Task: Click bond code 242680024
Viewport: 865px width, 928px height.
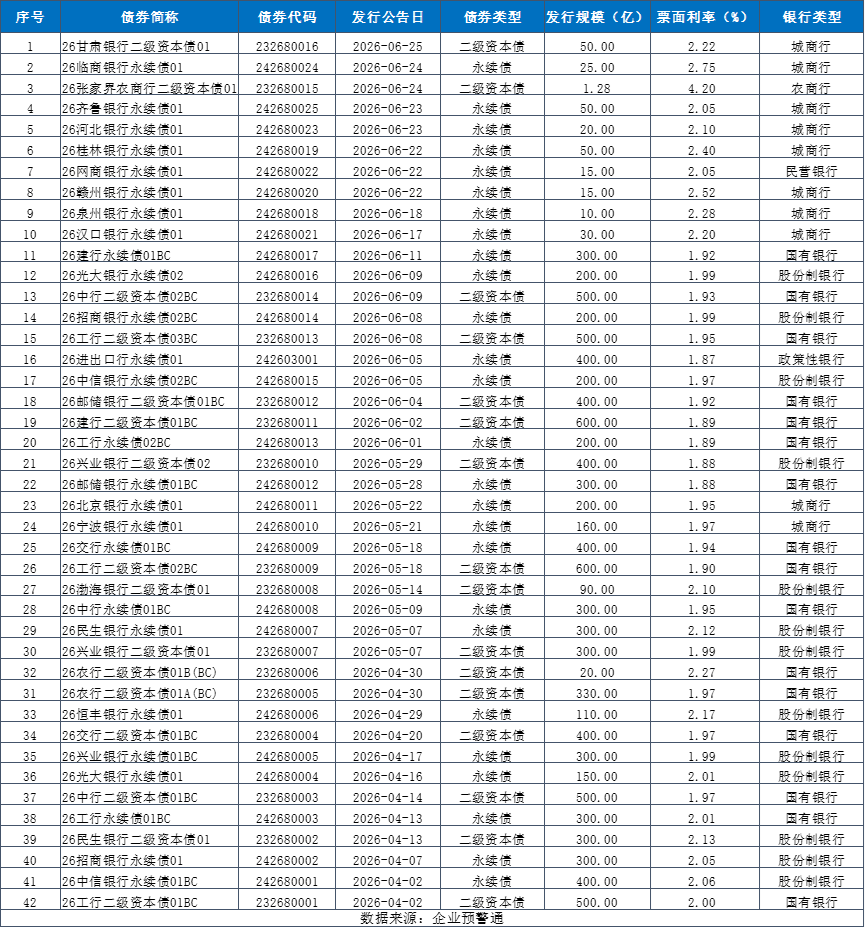Action: pos(287,67)
